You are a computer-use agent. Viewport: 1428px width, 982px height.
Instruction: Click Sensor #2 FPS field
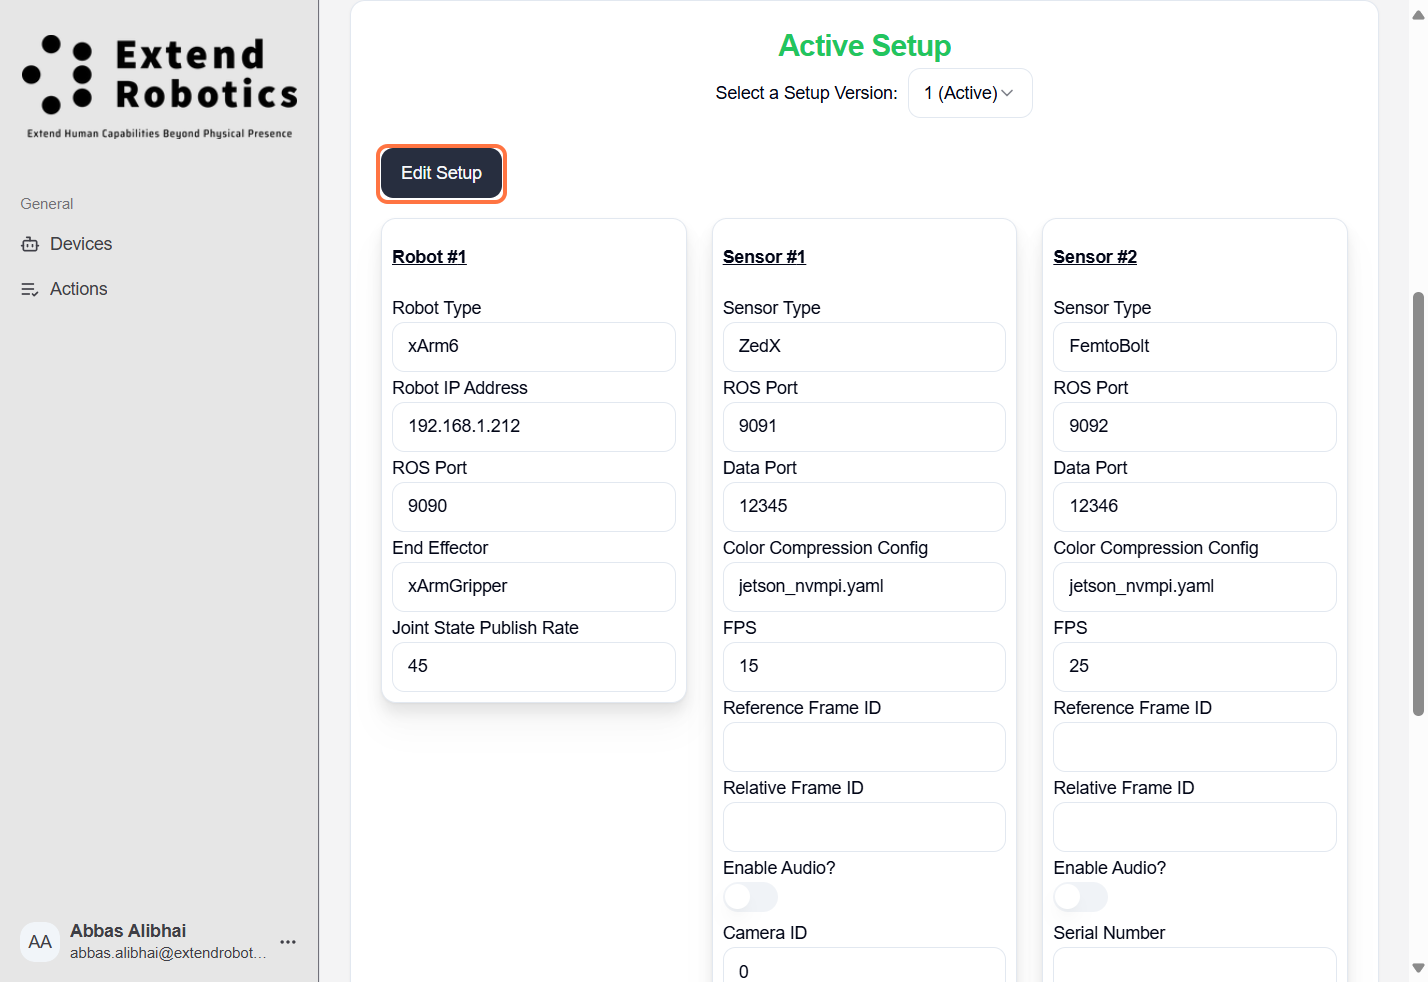point(1194,667)
